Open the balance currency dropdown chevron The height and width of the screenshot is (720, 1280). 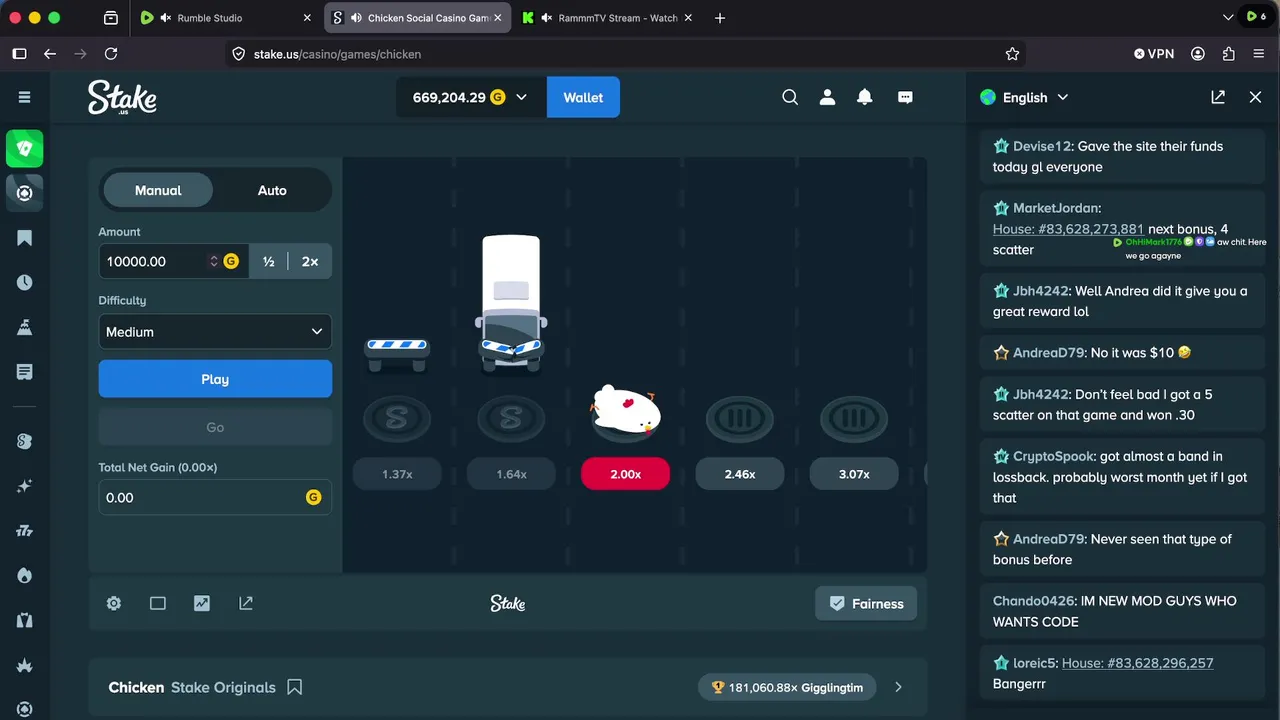coord(521,97)
